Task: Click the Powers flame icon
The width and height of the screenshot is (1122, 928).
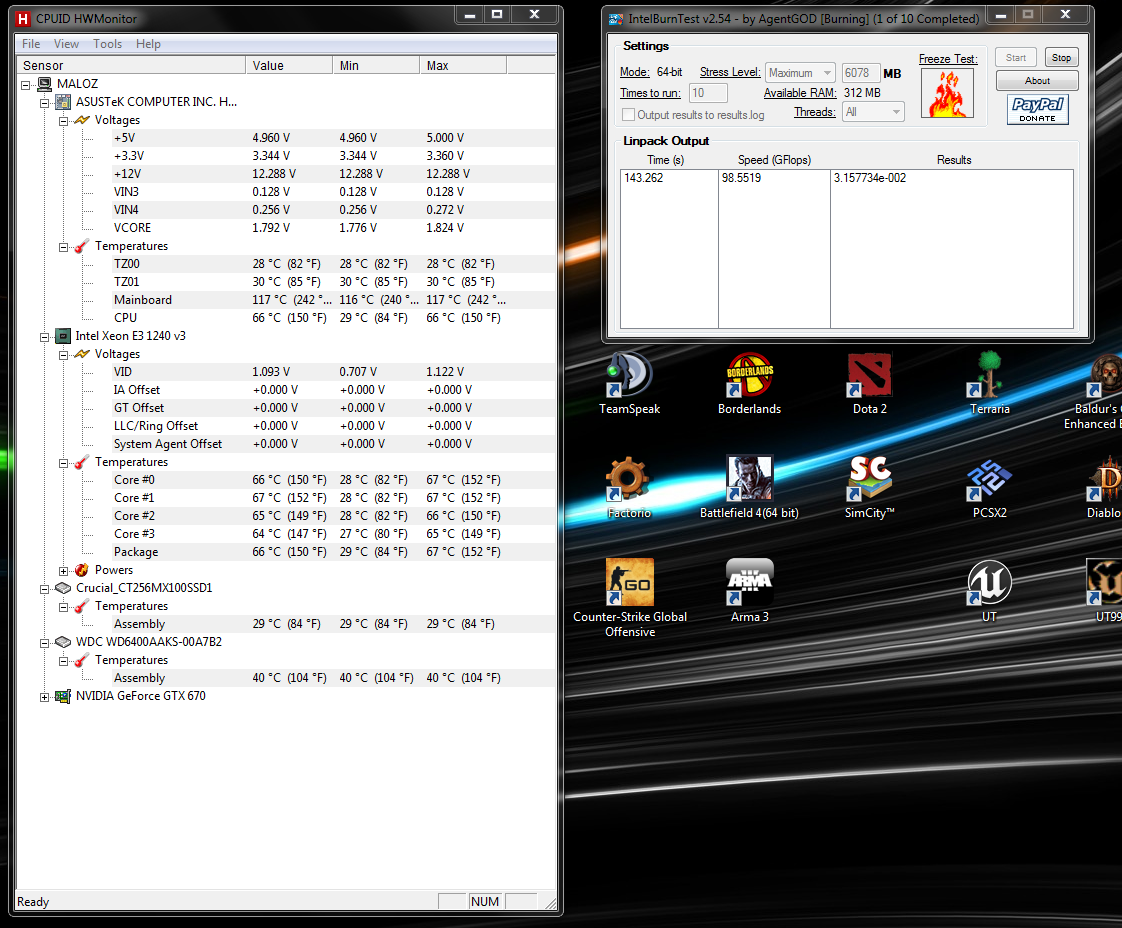Action: 82,570
